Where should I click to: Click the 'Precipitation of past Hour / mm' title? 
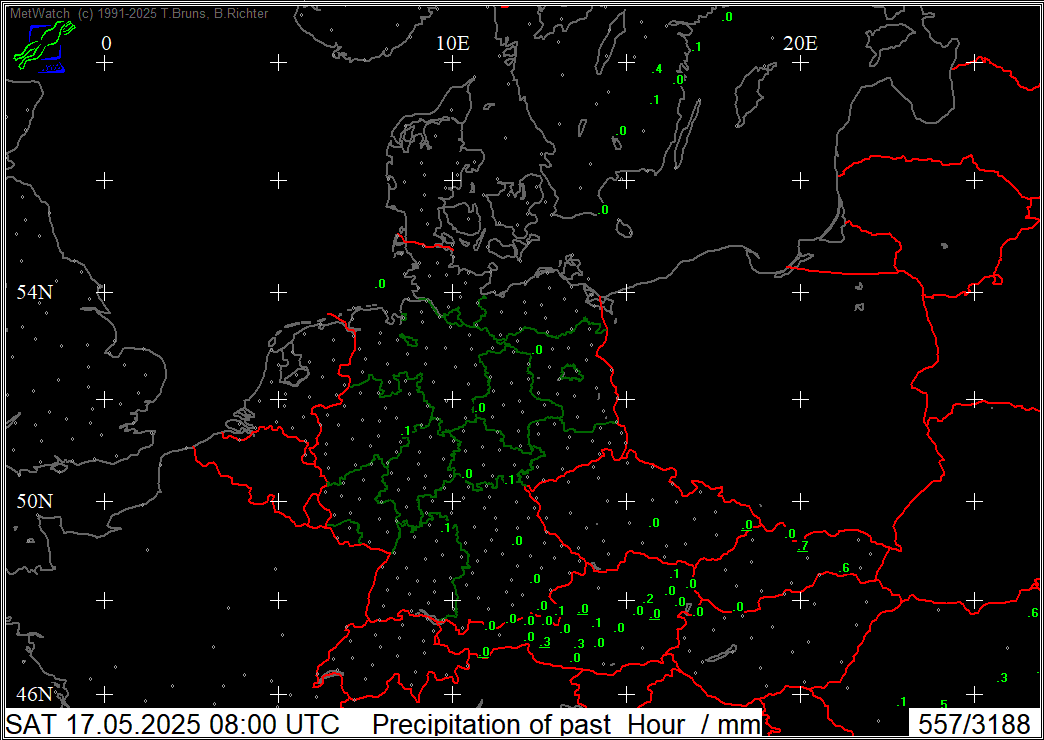point(566,723)
